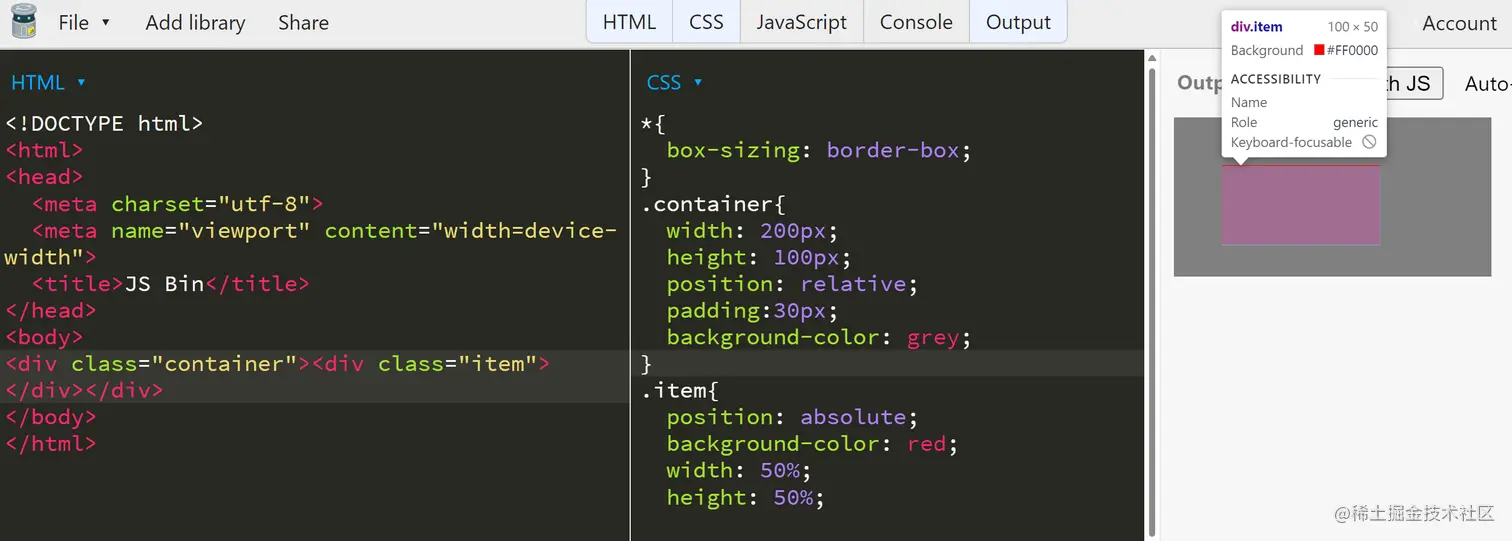This screenshot has height=541, width=1512.
Task: Toggle the Console panel tab
Action: [x=916, y=22]
